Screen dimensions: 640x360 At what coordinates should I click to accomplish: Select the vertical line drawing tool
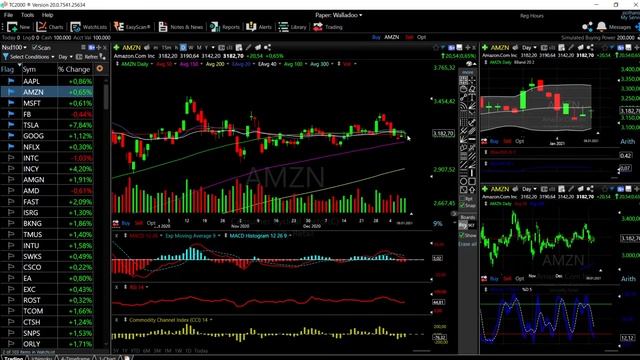coord(472,173)
